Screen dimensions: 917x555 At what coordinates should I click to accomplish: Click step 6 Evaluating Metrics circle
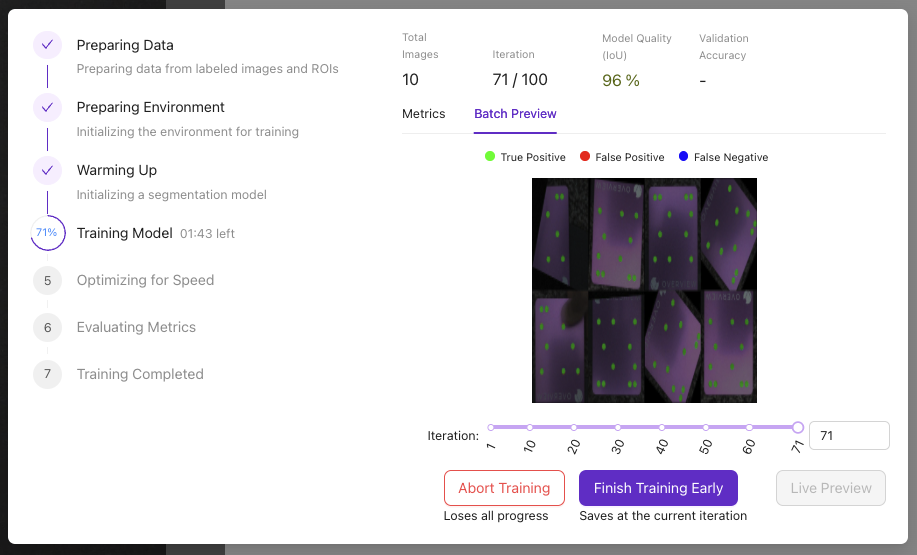point(47,327)
